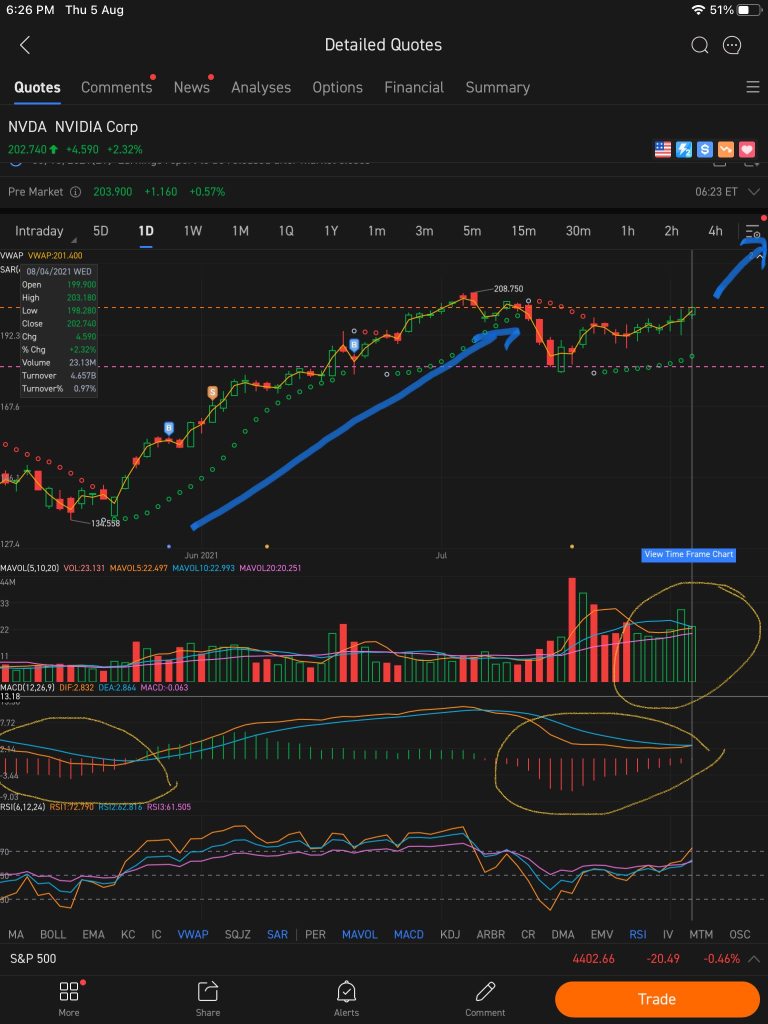Tap the pink heart favorite icon

746,150
